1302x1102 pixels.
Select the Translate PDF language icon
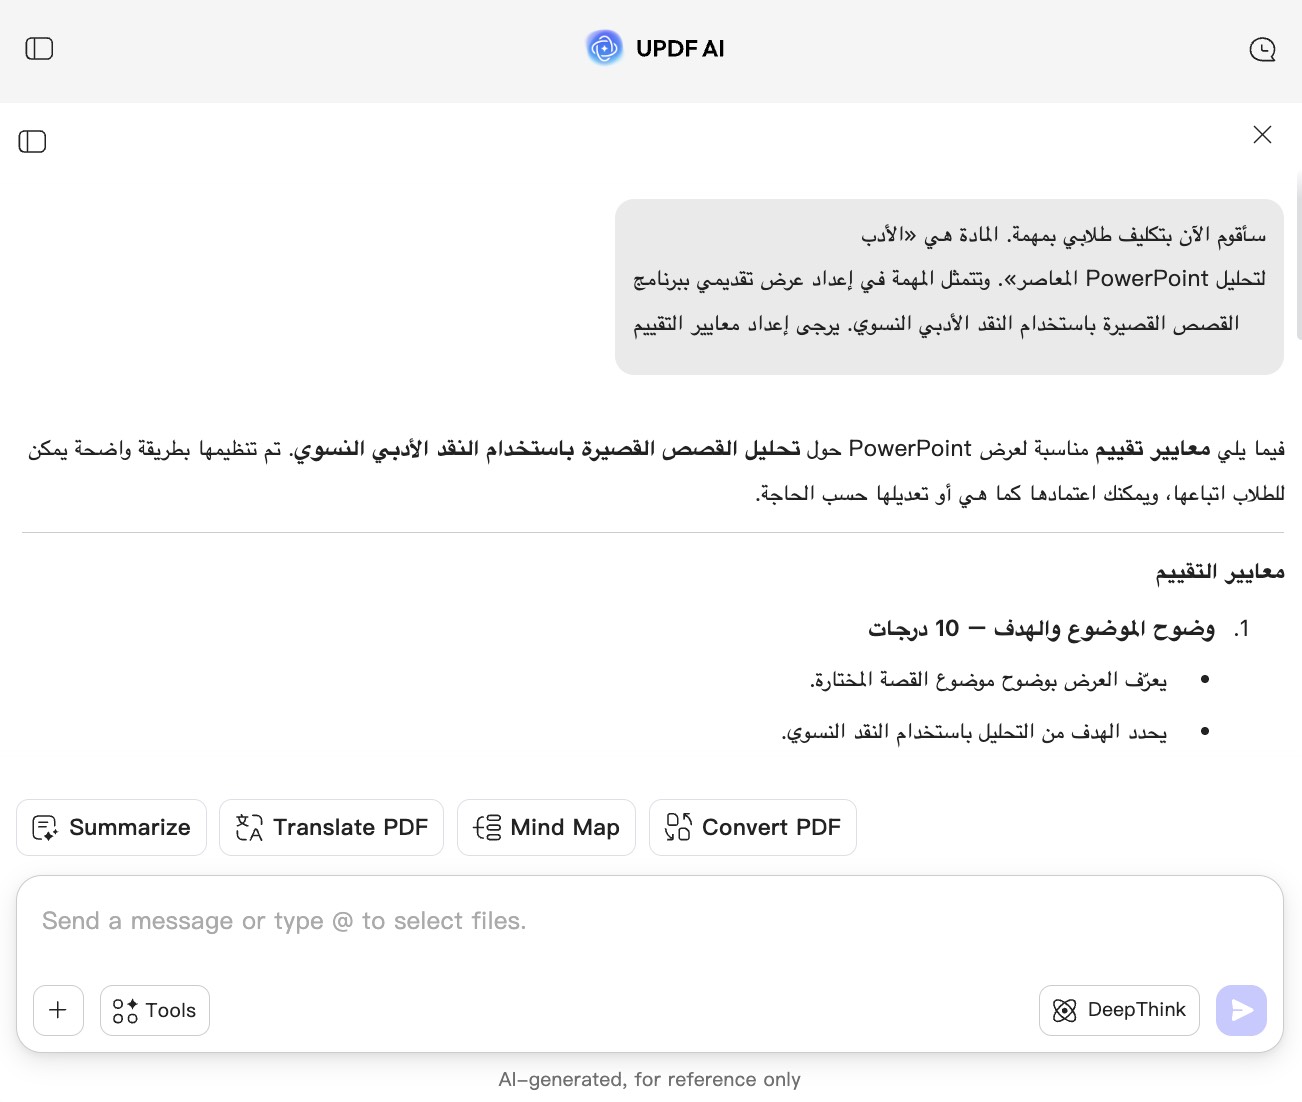248,827
